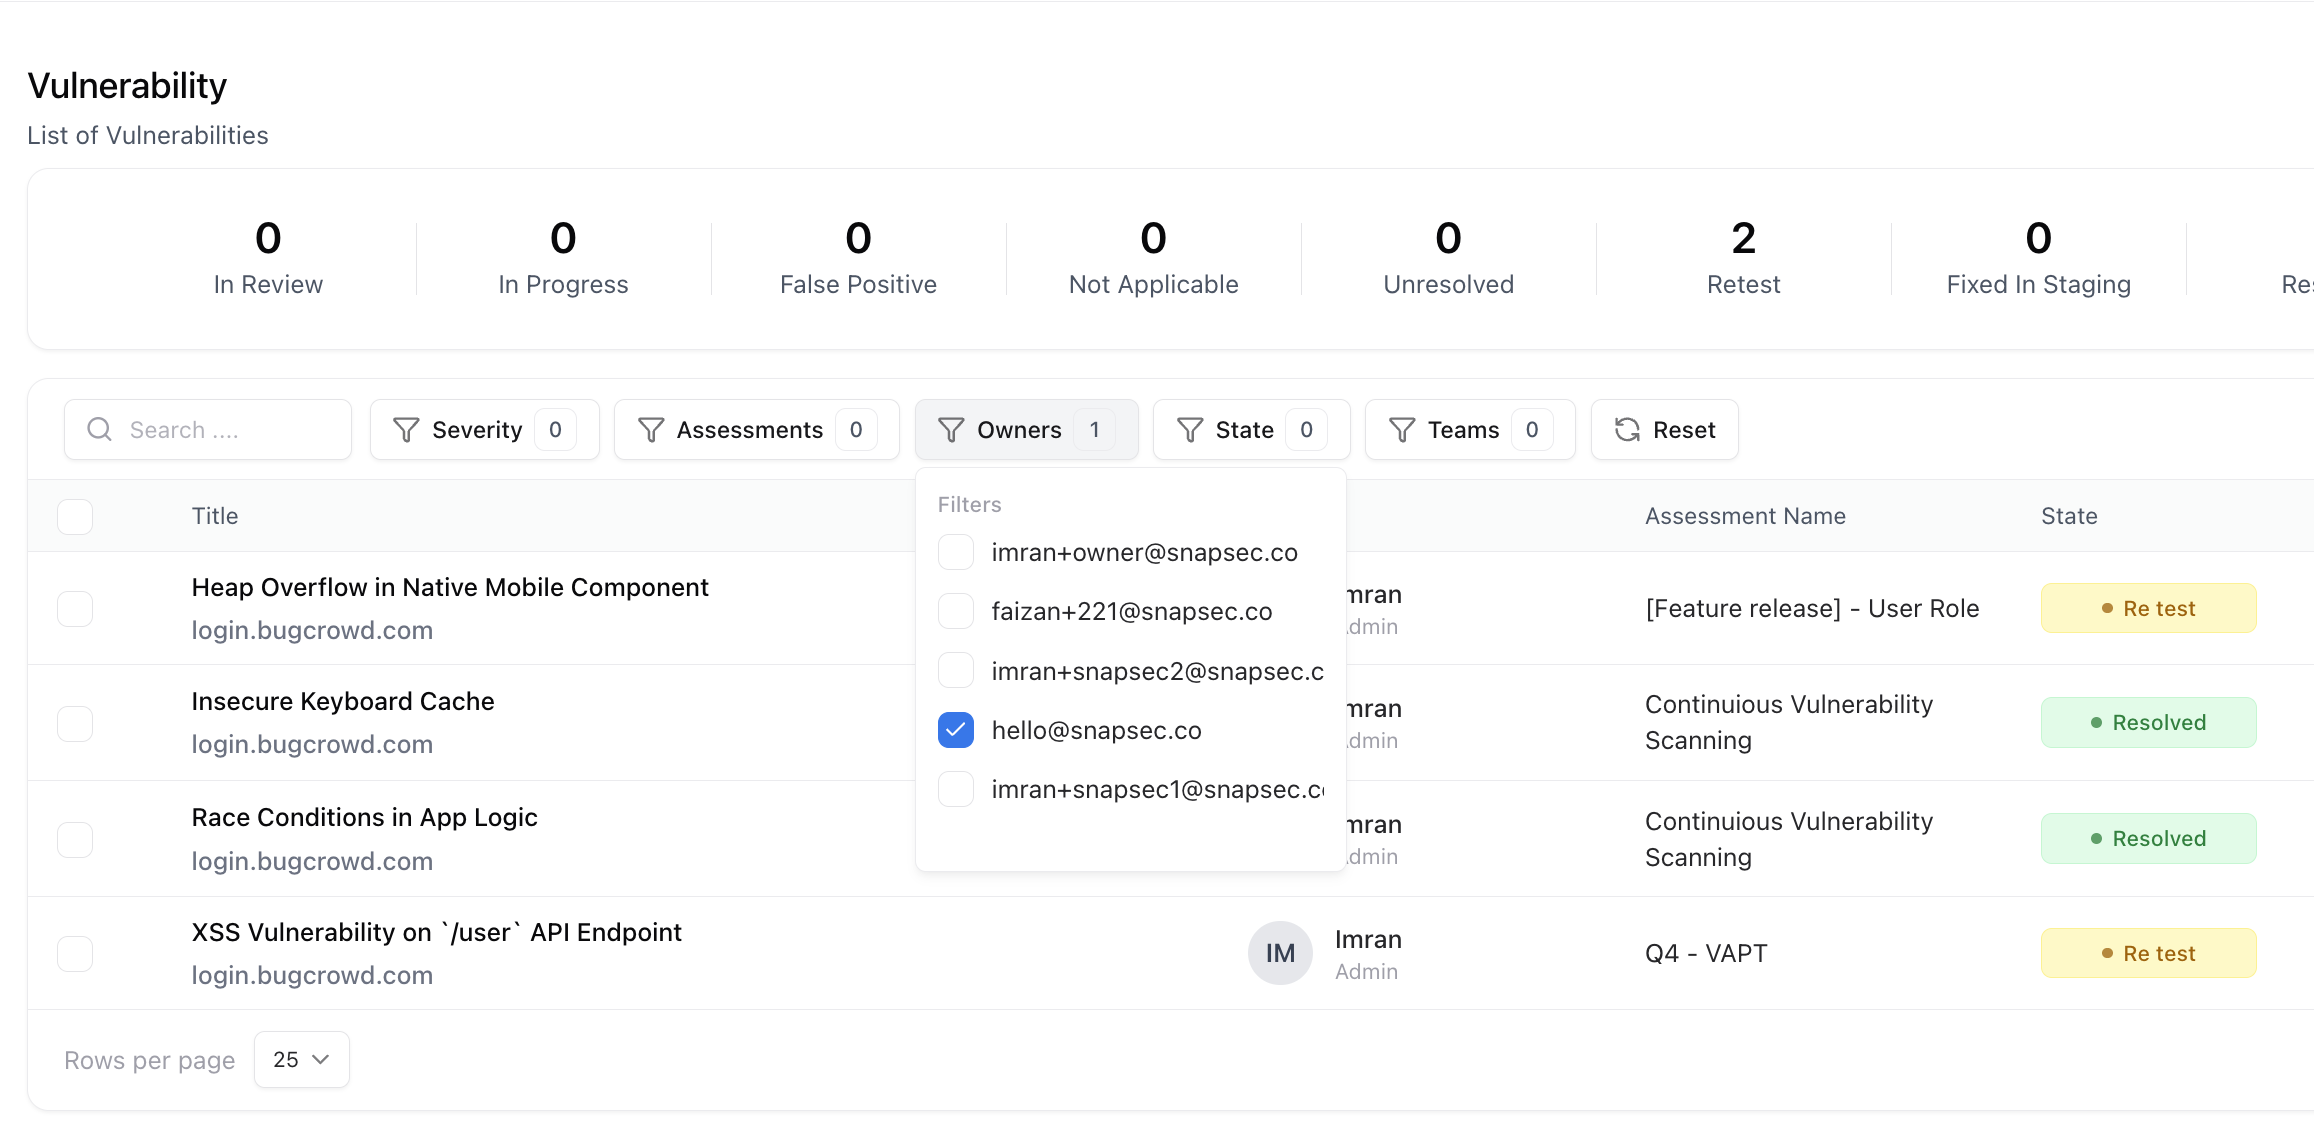Select the Heap Overflow row checkbox
The width and height of the screenshot is (2314, 1130).
pyautogui.click(x=75, y=608)
